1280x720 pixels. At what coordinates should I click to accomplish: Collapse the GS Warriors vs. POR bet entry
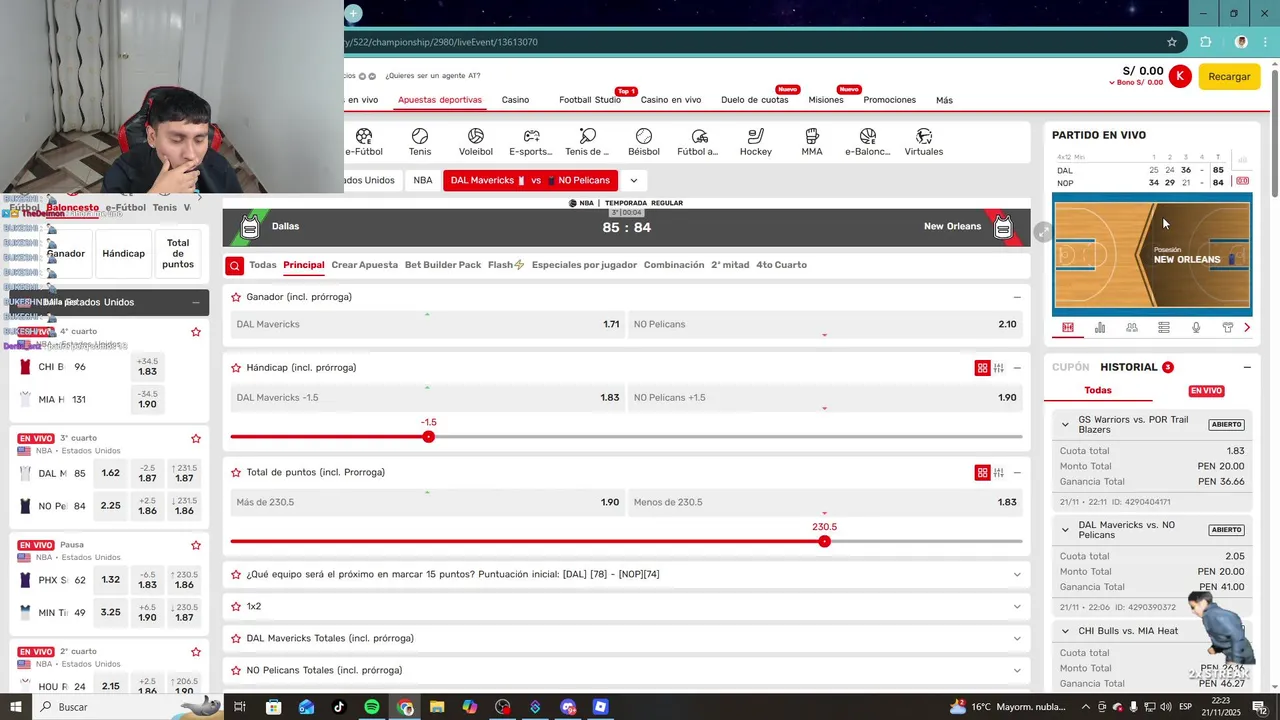[x=1065, y=424]
